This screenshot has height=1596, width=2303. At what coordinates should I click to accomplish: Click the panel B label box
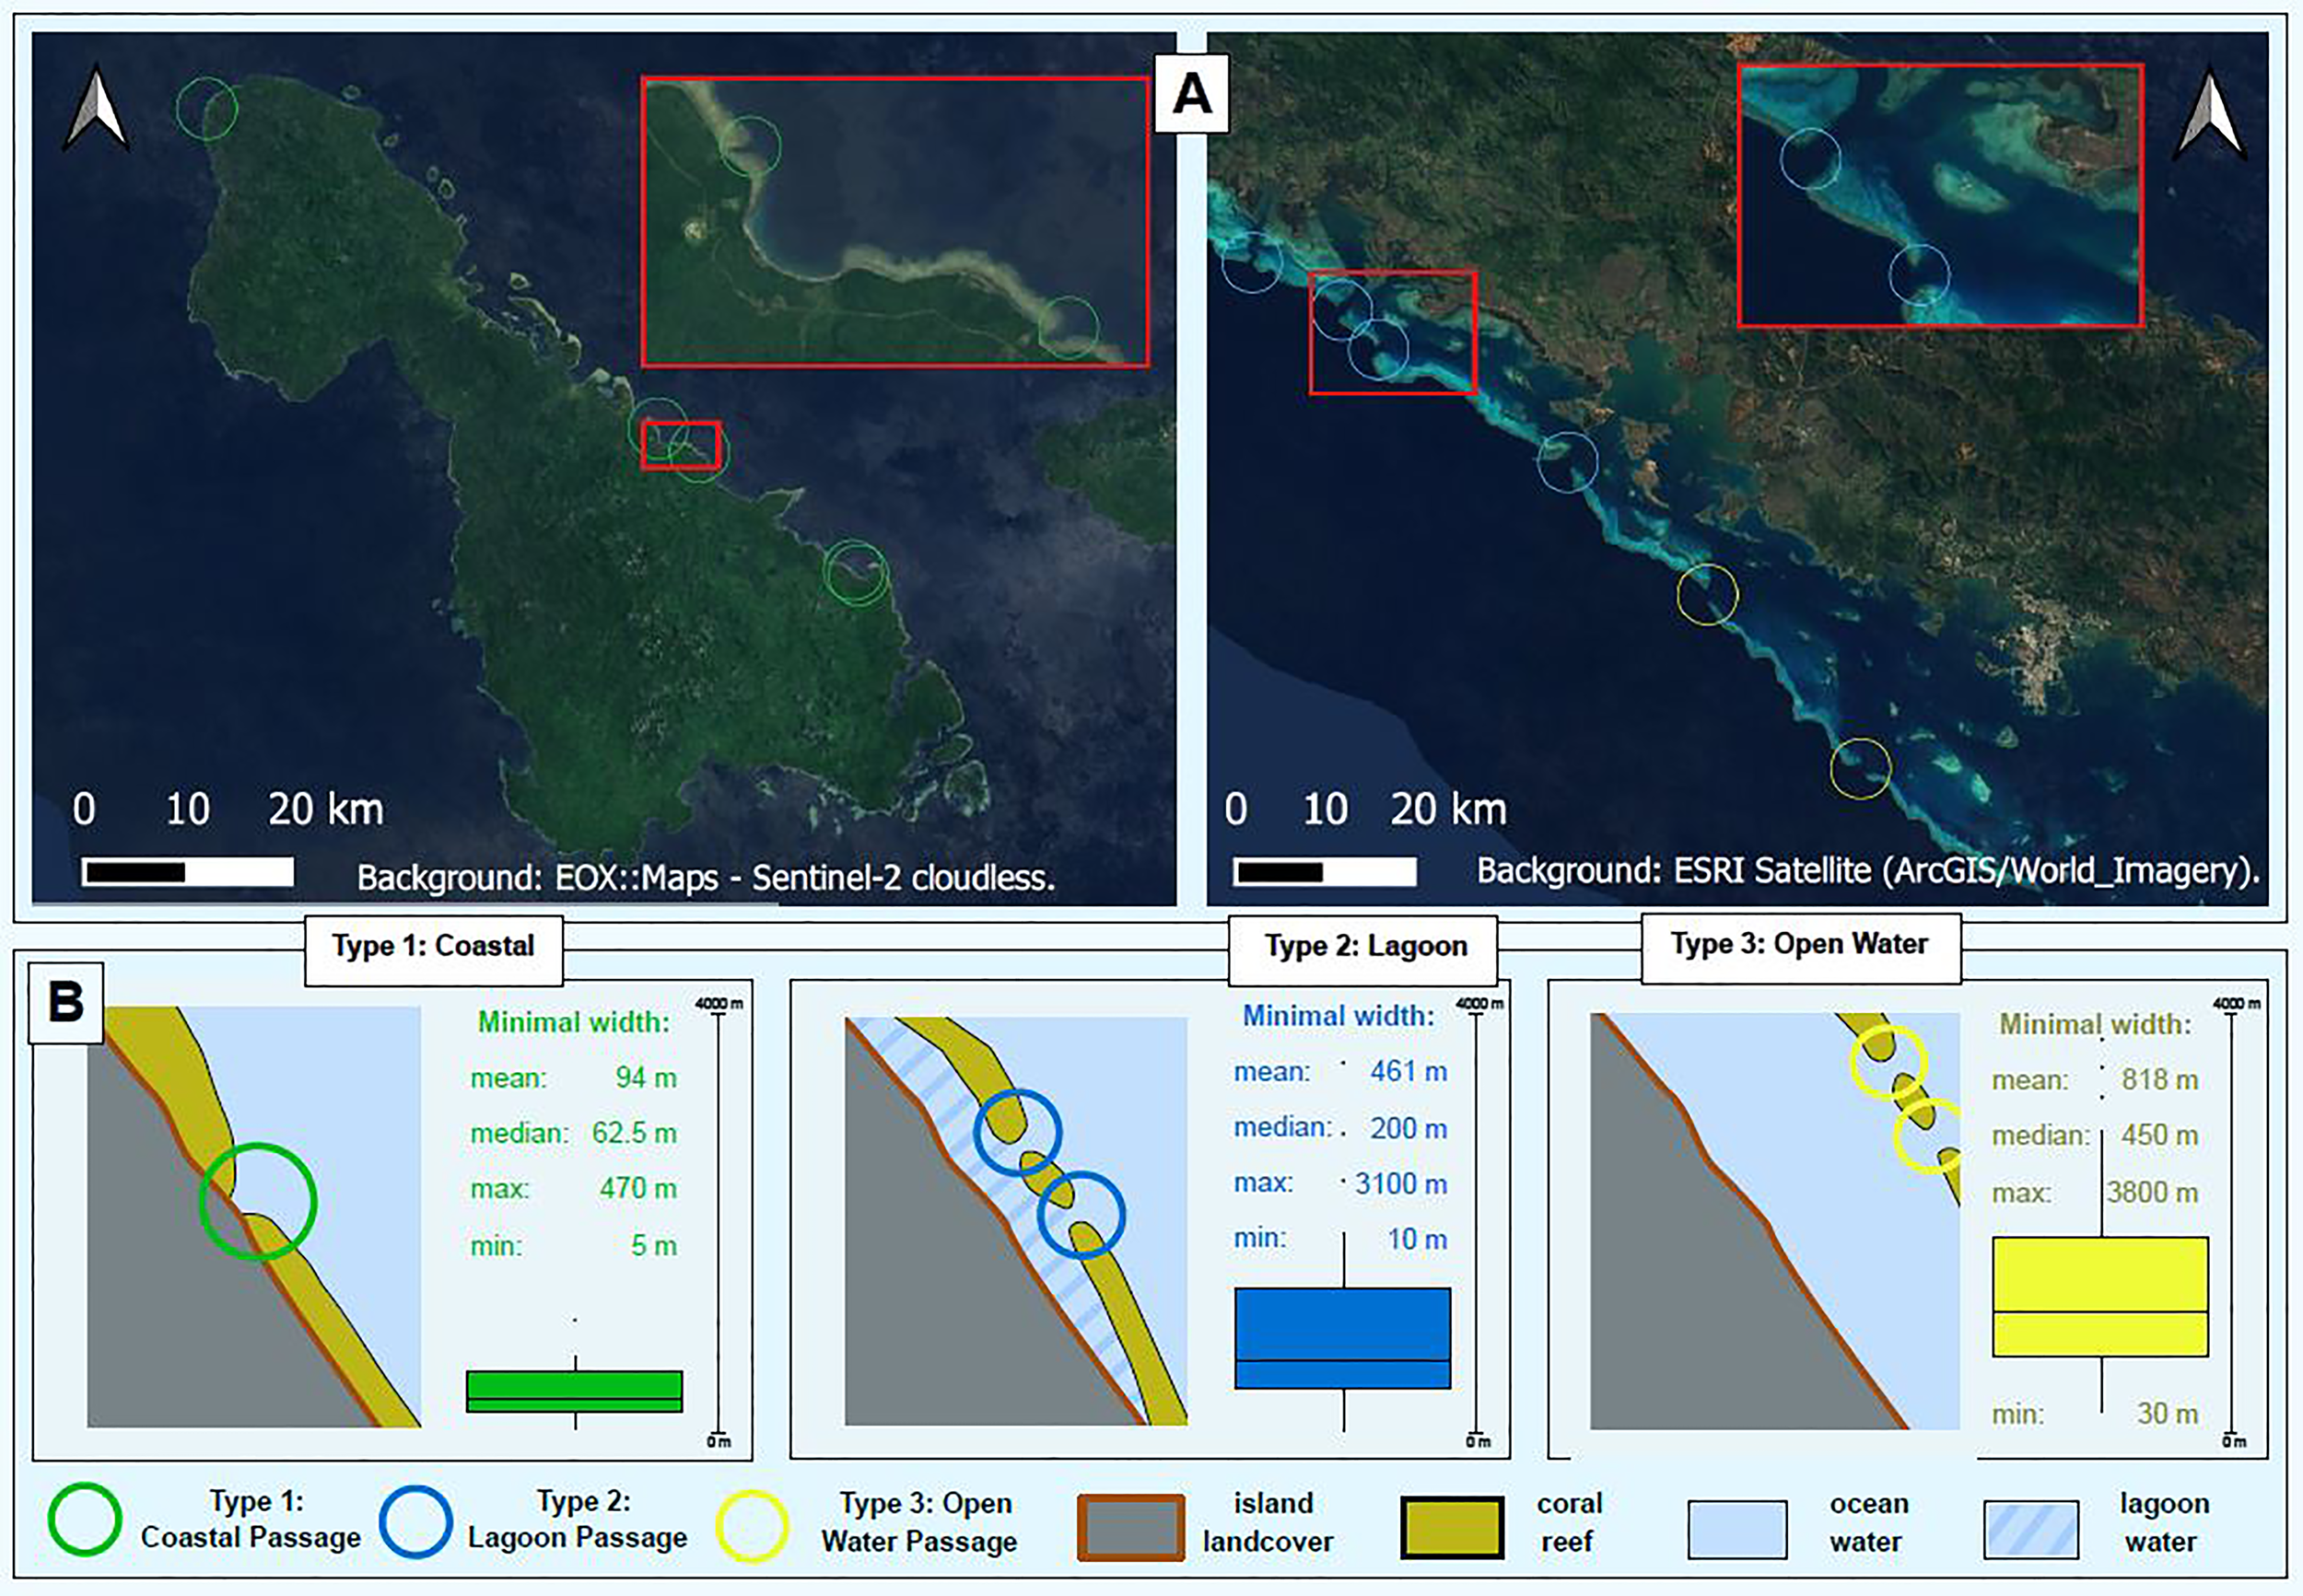tap(66, 1002)
